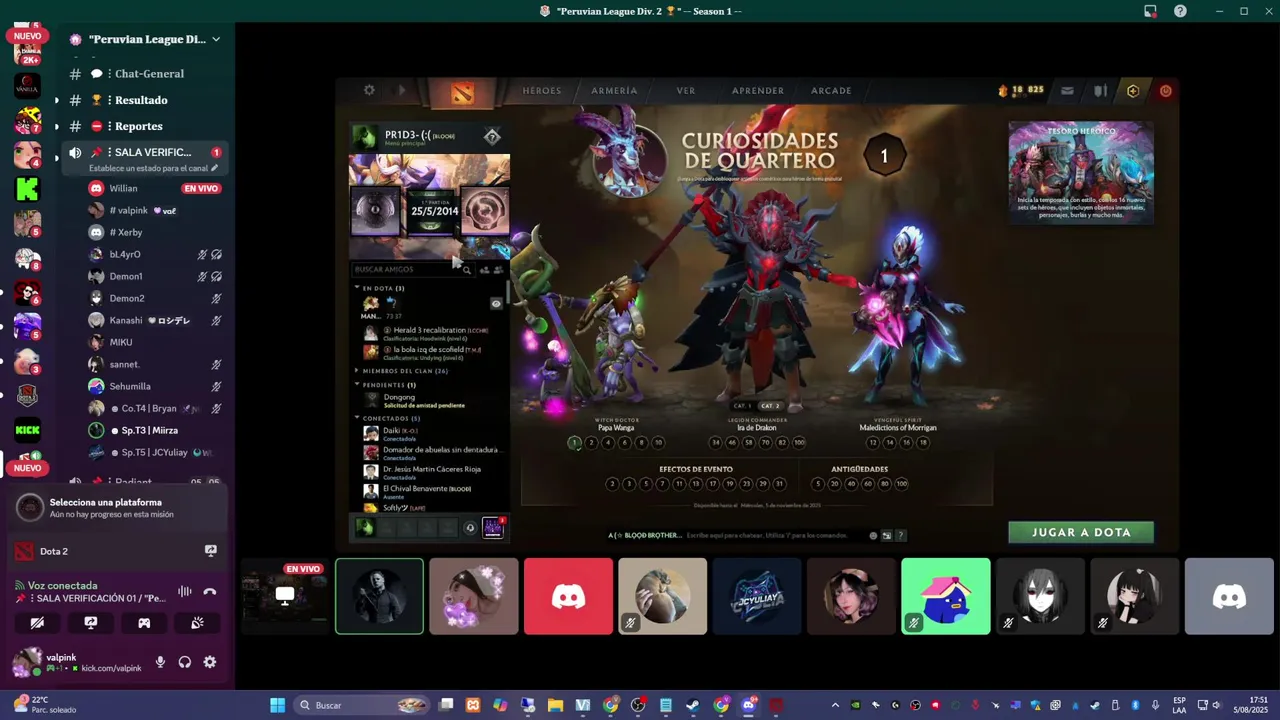Open Selecciona una plataforma quest
Viewport: 1280px width, 720px height.
pyautogui.click(x=117, y=508)
